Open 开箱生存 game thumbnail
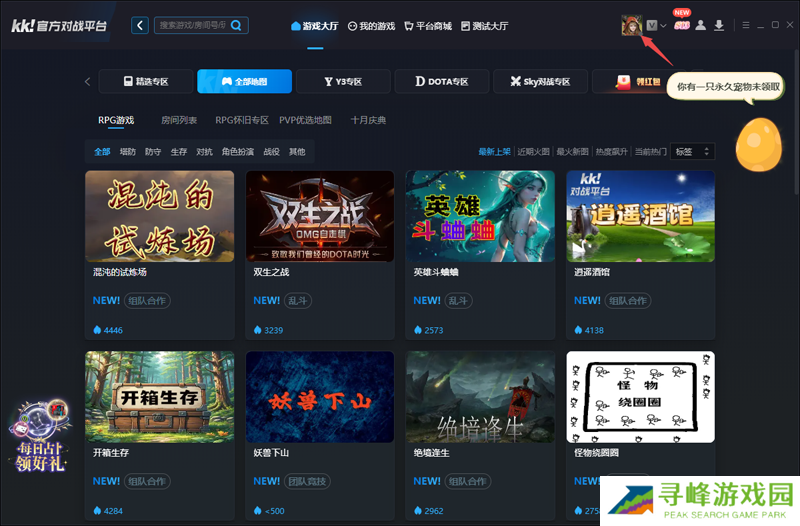 [160, 397]
